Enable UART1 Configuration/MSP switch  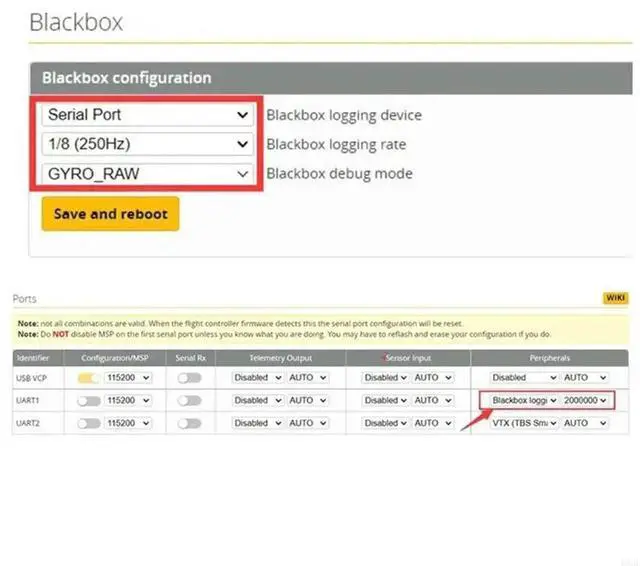pos(90,400)
